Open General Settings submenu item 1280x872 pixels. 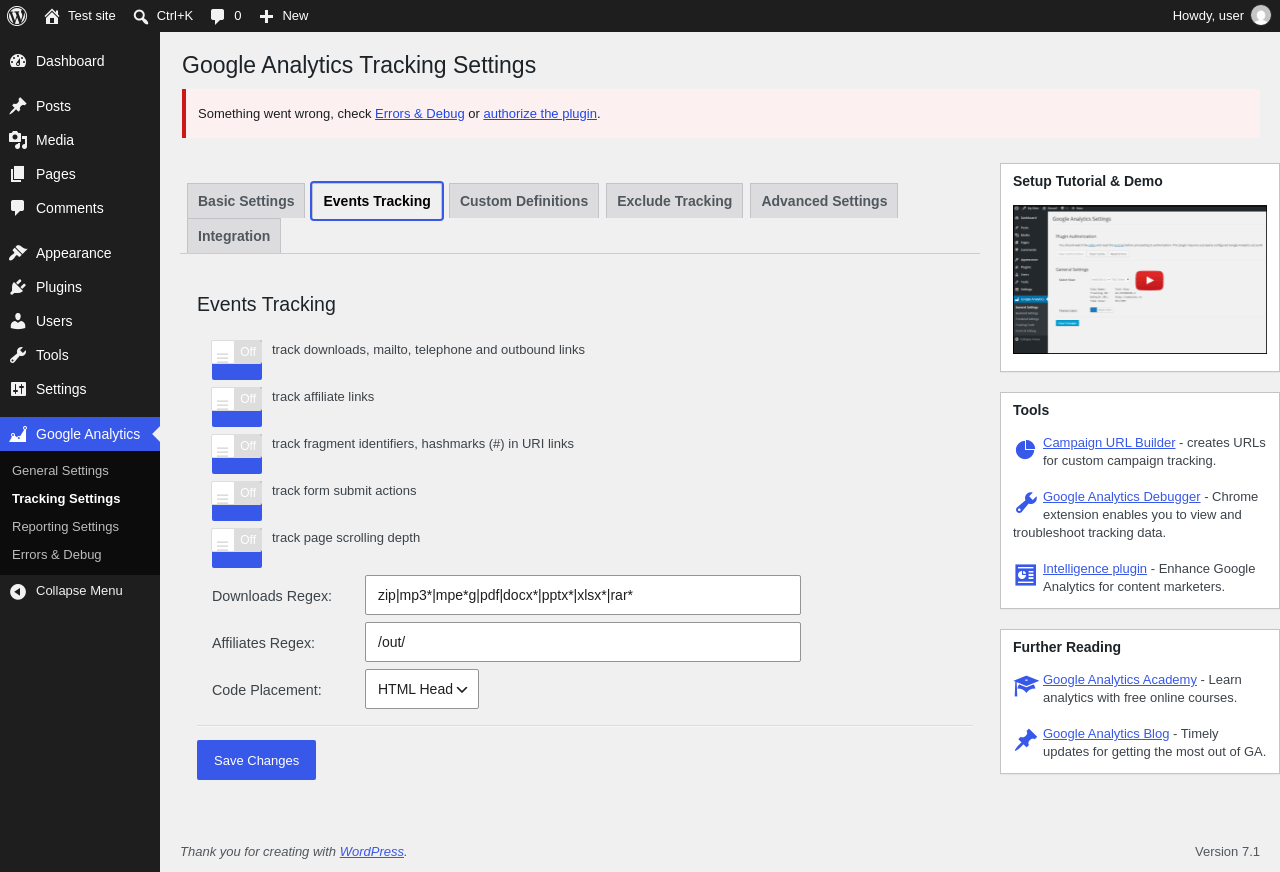(x=60, y=470)
